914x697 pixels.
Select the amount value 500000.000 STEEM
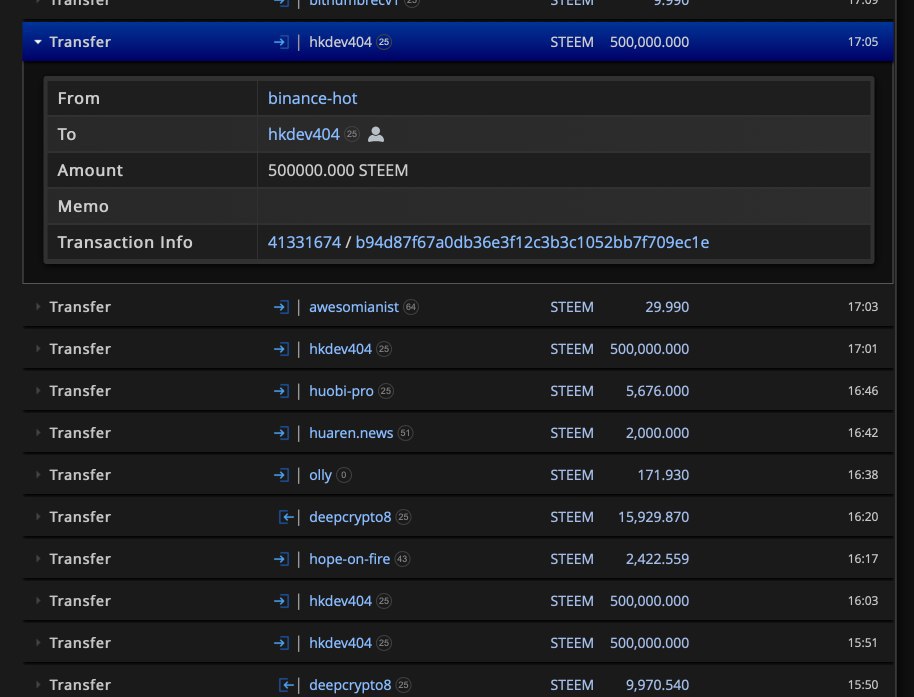pos(338,170)
